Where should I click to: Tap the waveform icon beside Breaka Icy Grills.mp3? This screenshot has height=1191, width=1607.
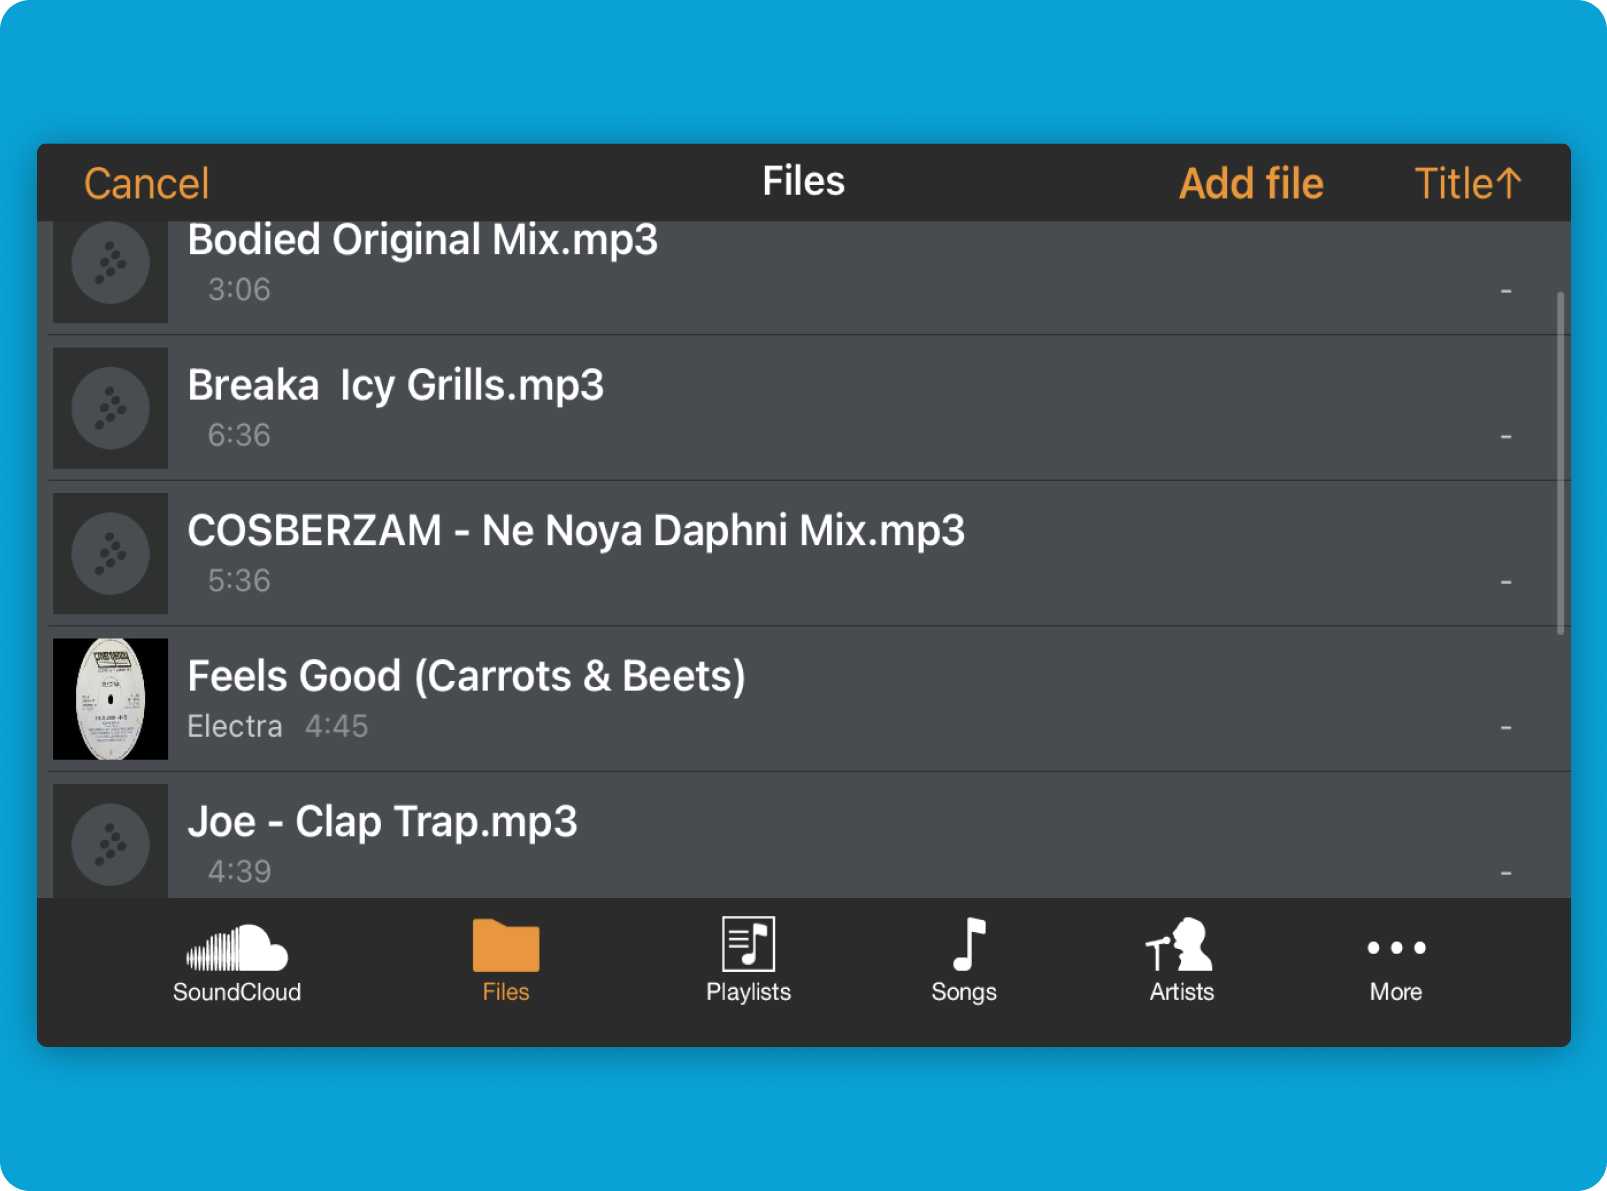coord(110,408)
